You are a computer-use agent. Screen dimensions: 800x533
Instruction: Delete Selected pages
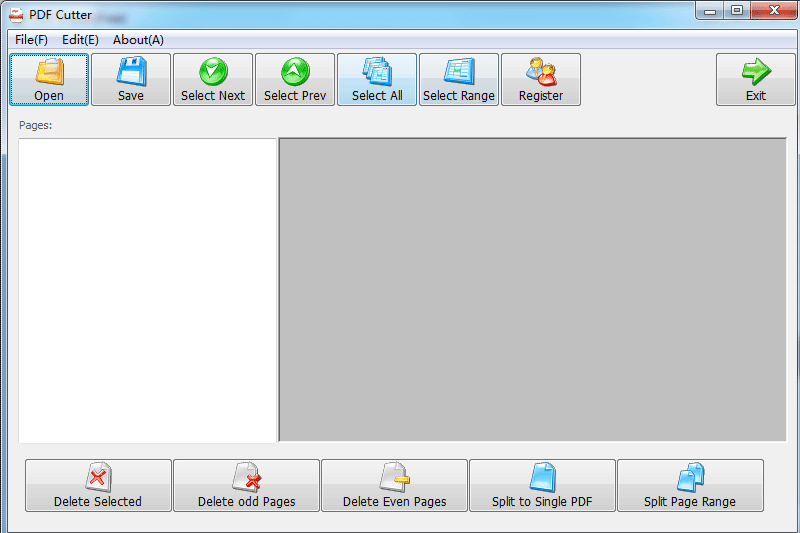[x=98, y=485]
